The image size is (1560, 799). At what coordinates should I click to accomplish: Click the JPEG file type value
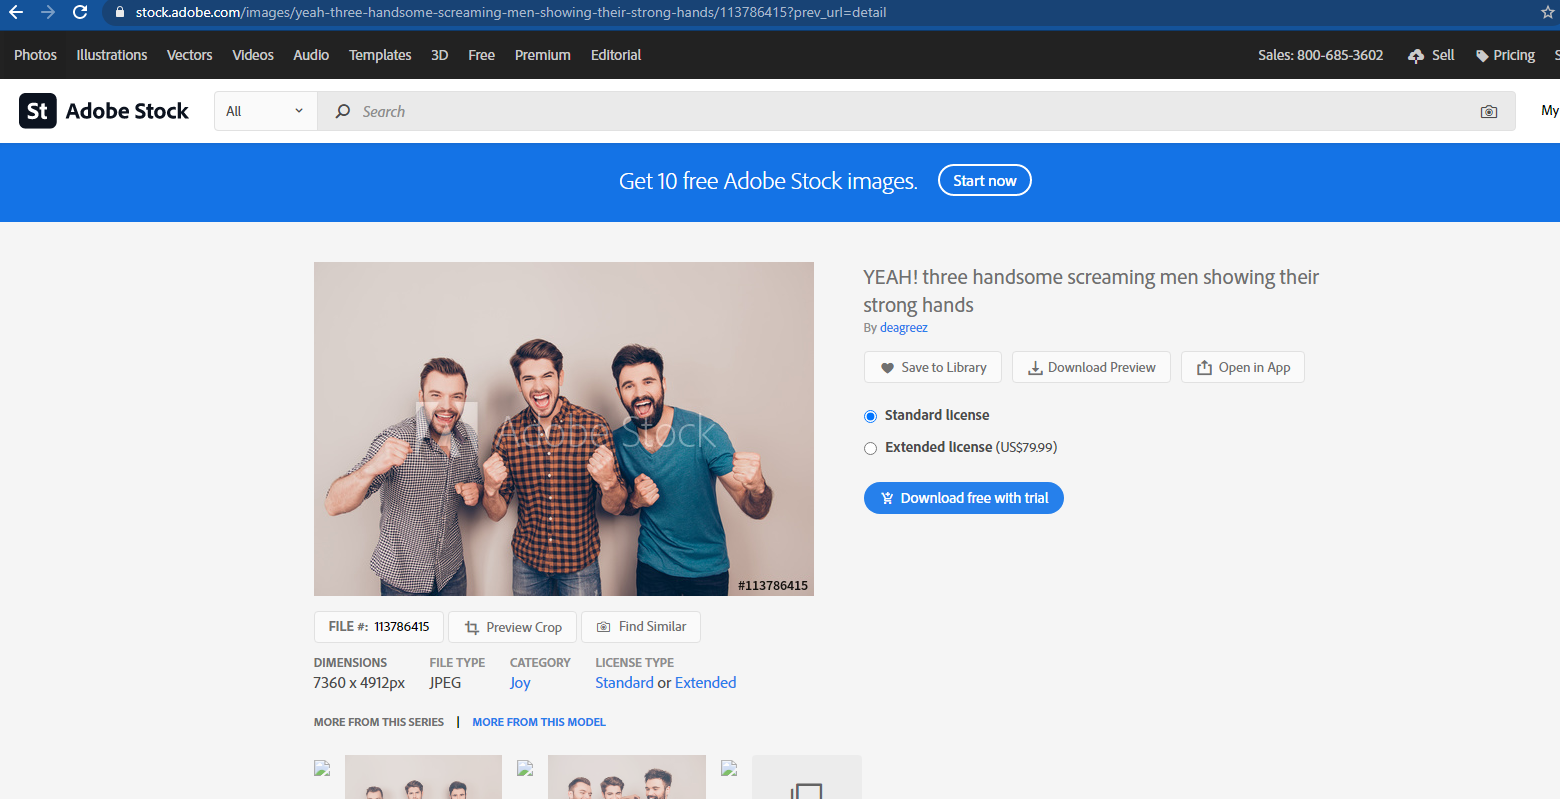(446, 683)
